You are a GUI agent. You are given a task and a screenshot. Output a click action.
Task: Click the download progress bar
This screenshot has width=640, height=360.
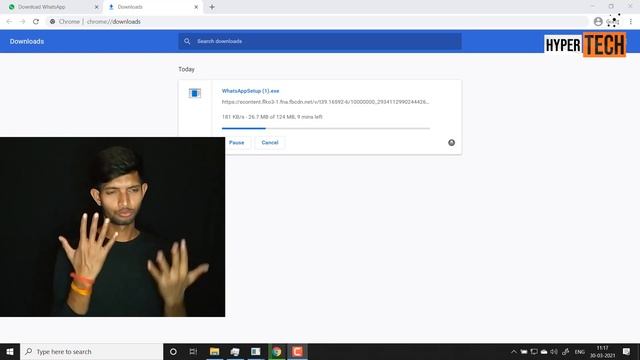click(x=326, y=129)
